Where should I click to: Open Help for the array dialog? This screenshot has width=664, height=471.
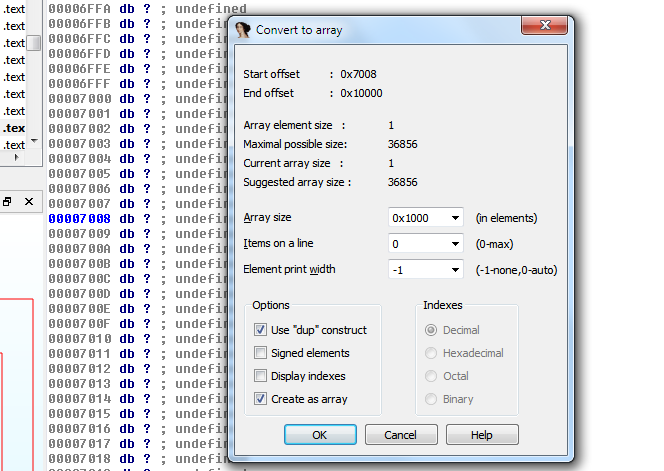(x=482, y=435)
